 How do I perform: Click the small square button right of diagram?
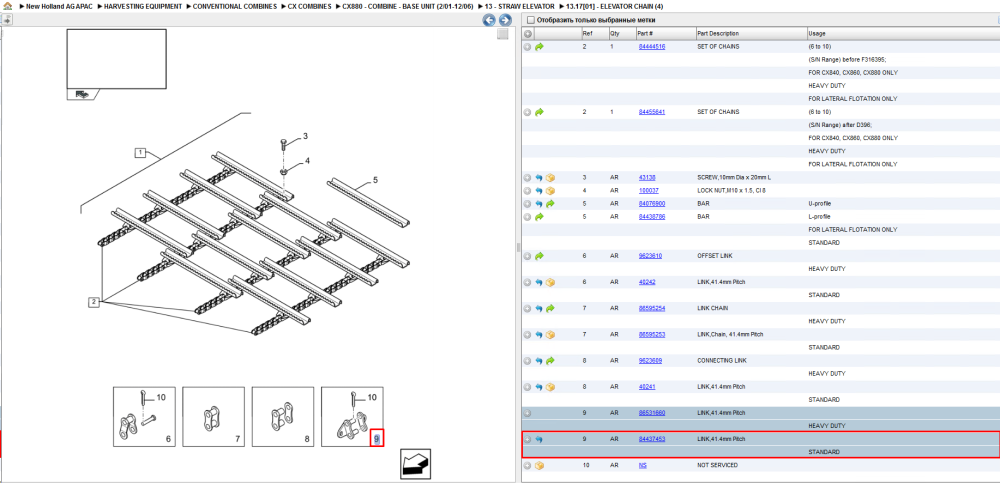503,34
